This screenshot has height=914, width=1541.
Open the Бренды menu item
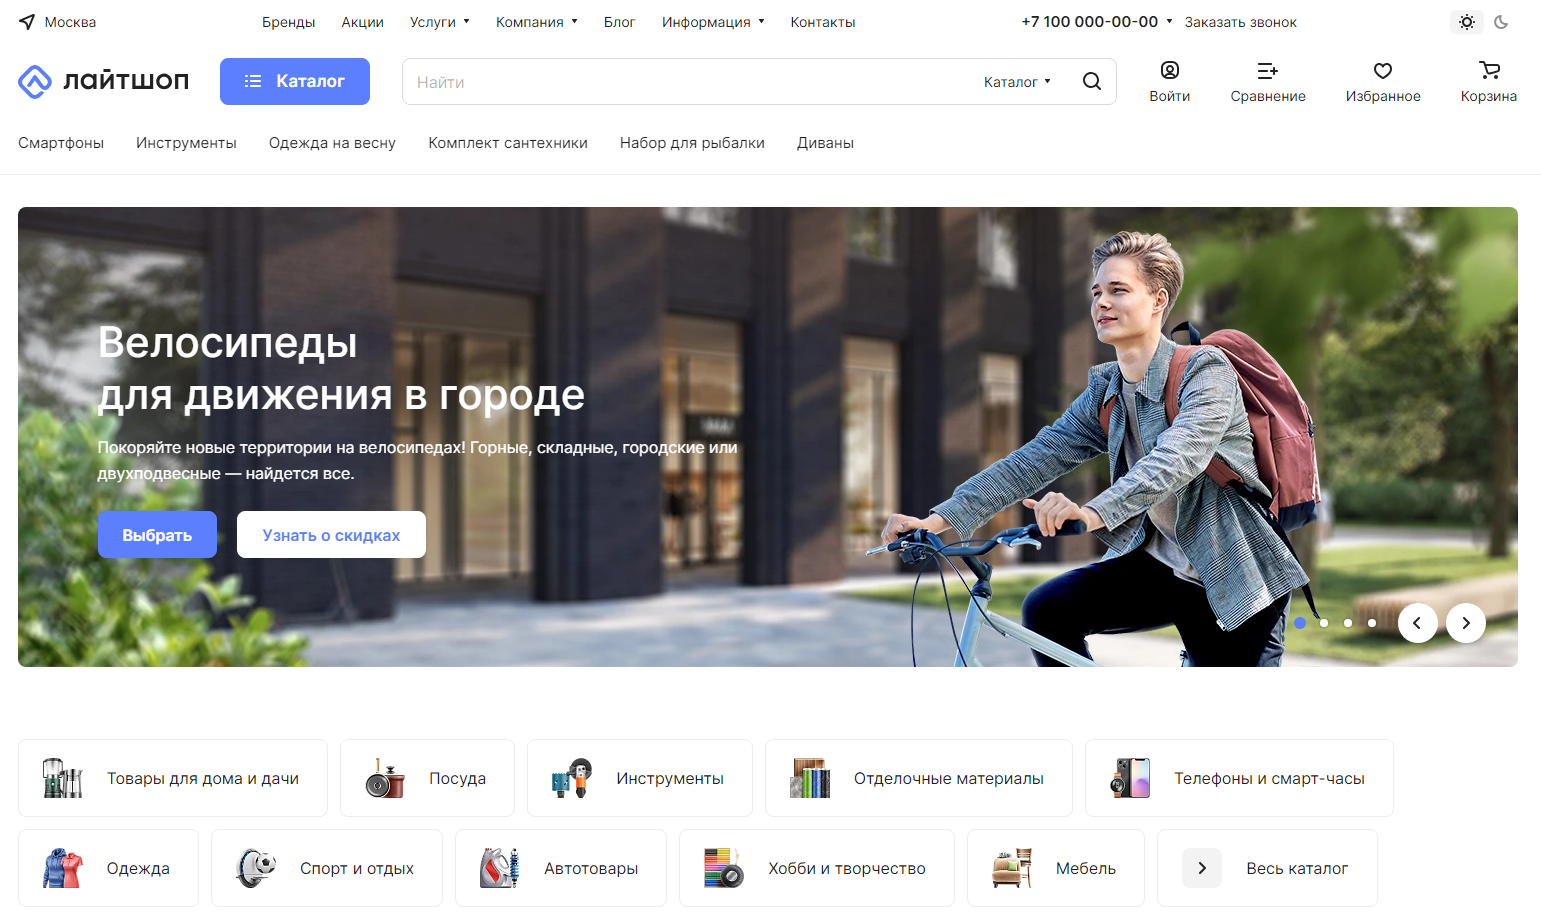288,22
